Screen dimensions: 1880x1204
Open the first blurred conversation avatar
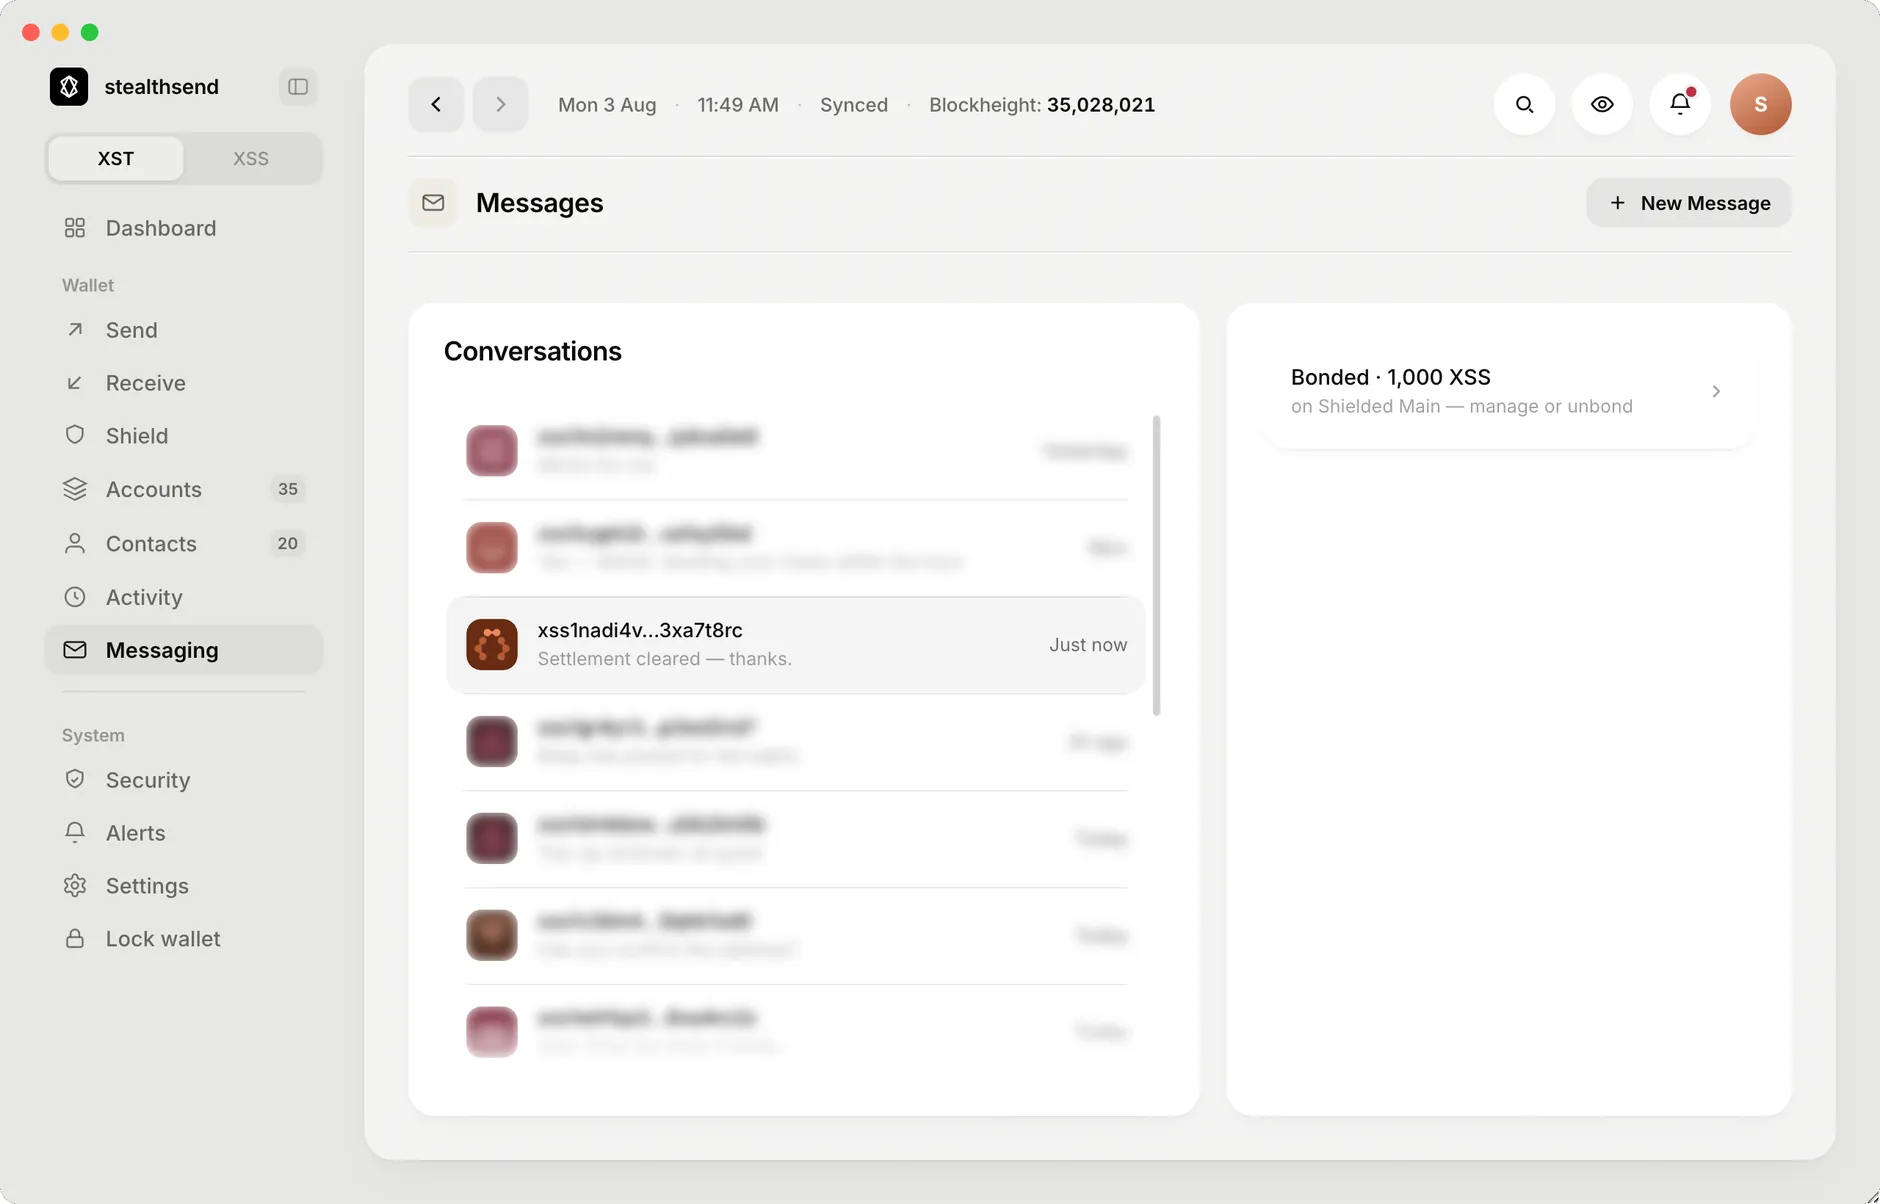(x=492, y=451)
